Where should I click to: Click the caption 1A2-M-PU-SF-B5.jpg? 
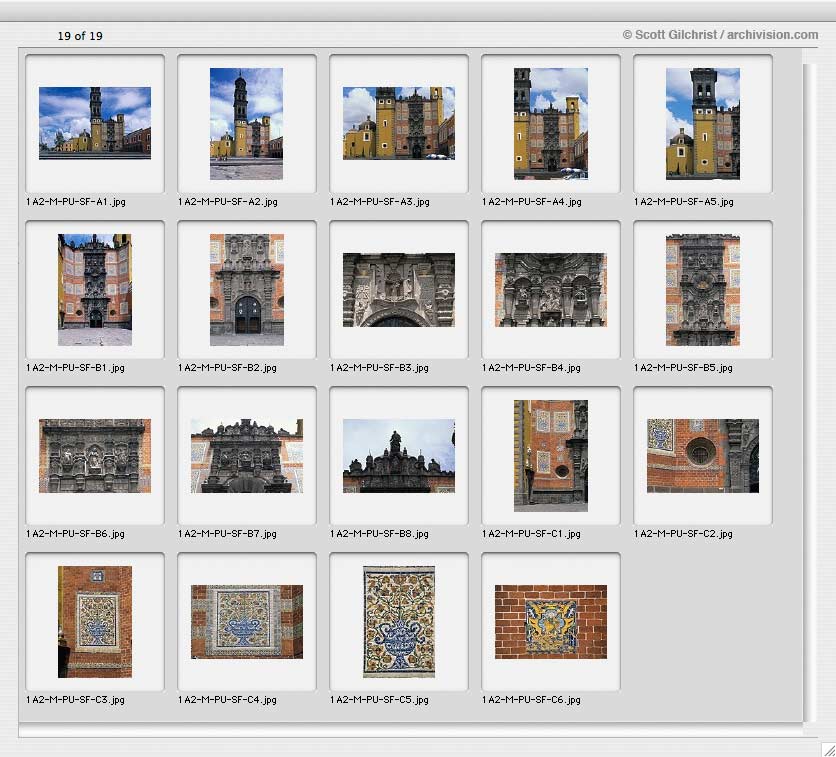(x=683, y=368)
